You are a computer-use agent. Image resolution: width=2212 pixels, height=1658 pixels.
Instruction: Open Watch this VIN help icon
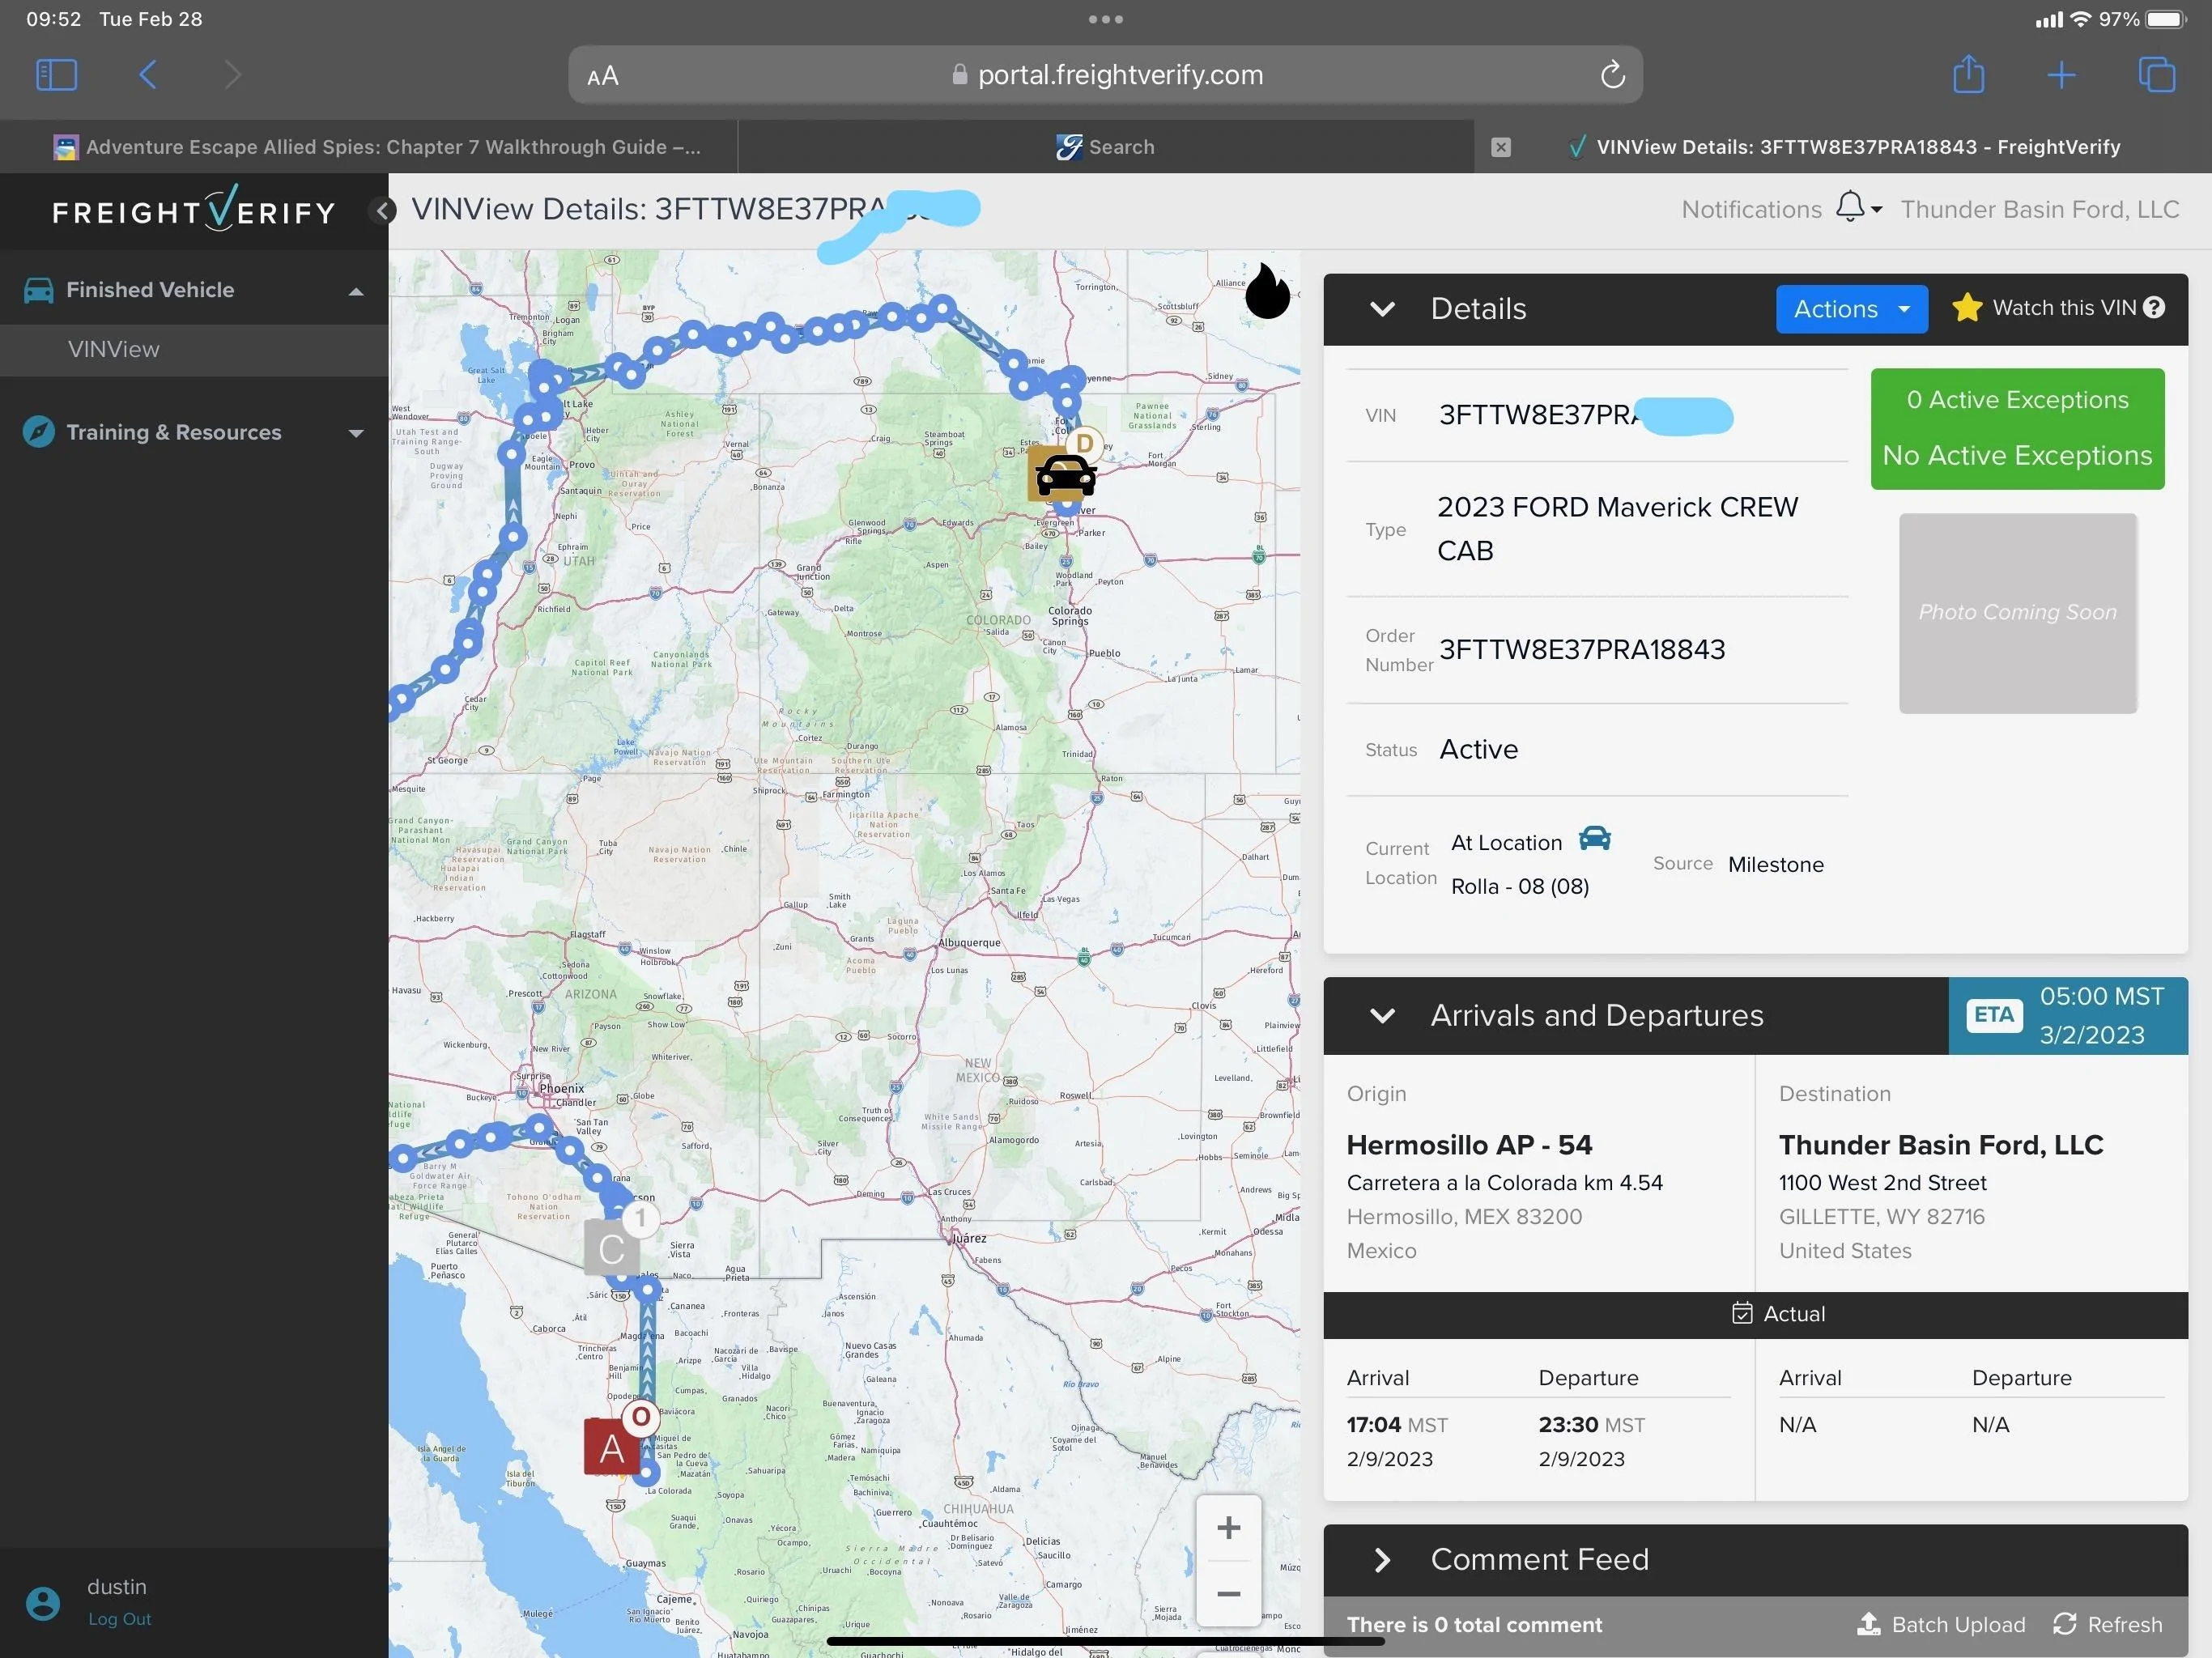[x=2154, y=308]
